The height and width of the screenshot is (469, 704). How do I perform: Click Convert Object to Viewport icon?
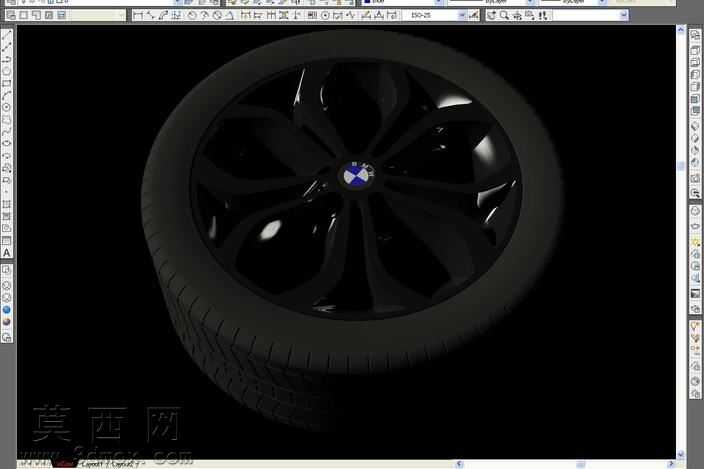(x=49, y=15)
